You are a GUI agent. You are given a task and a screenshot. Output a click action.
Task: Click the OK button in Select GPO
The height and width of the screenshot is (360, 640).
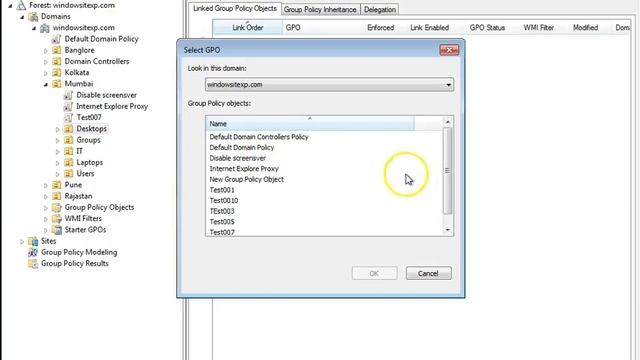point(374,273)
